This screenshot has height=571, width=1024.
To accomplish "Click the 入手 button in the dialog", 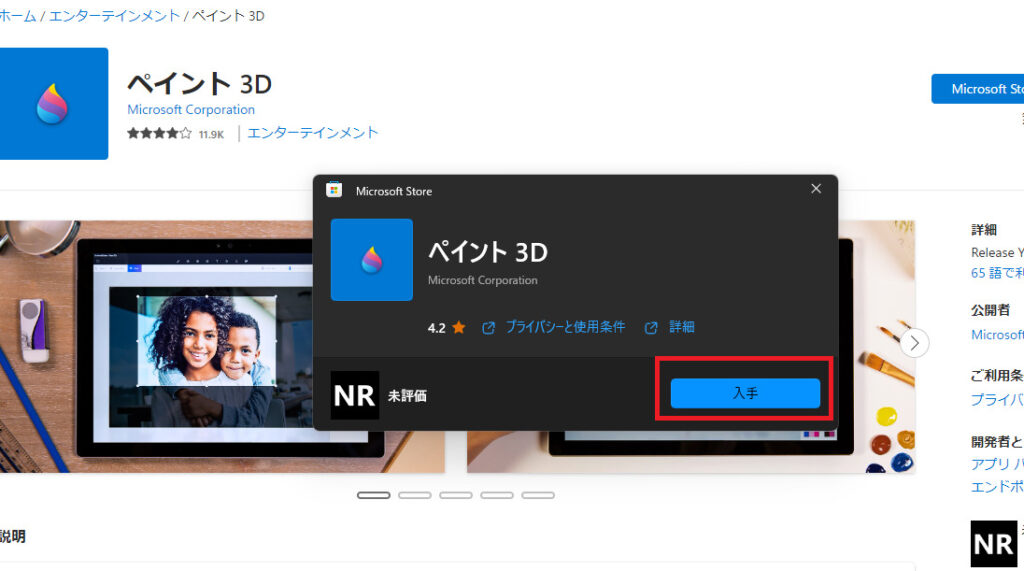I will 745,393.
